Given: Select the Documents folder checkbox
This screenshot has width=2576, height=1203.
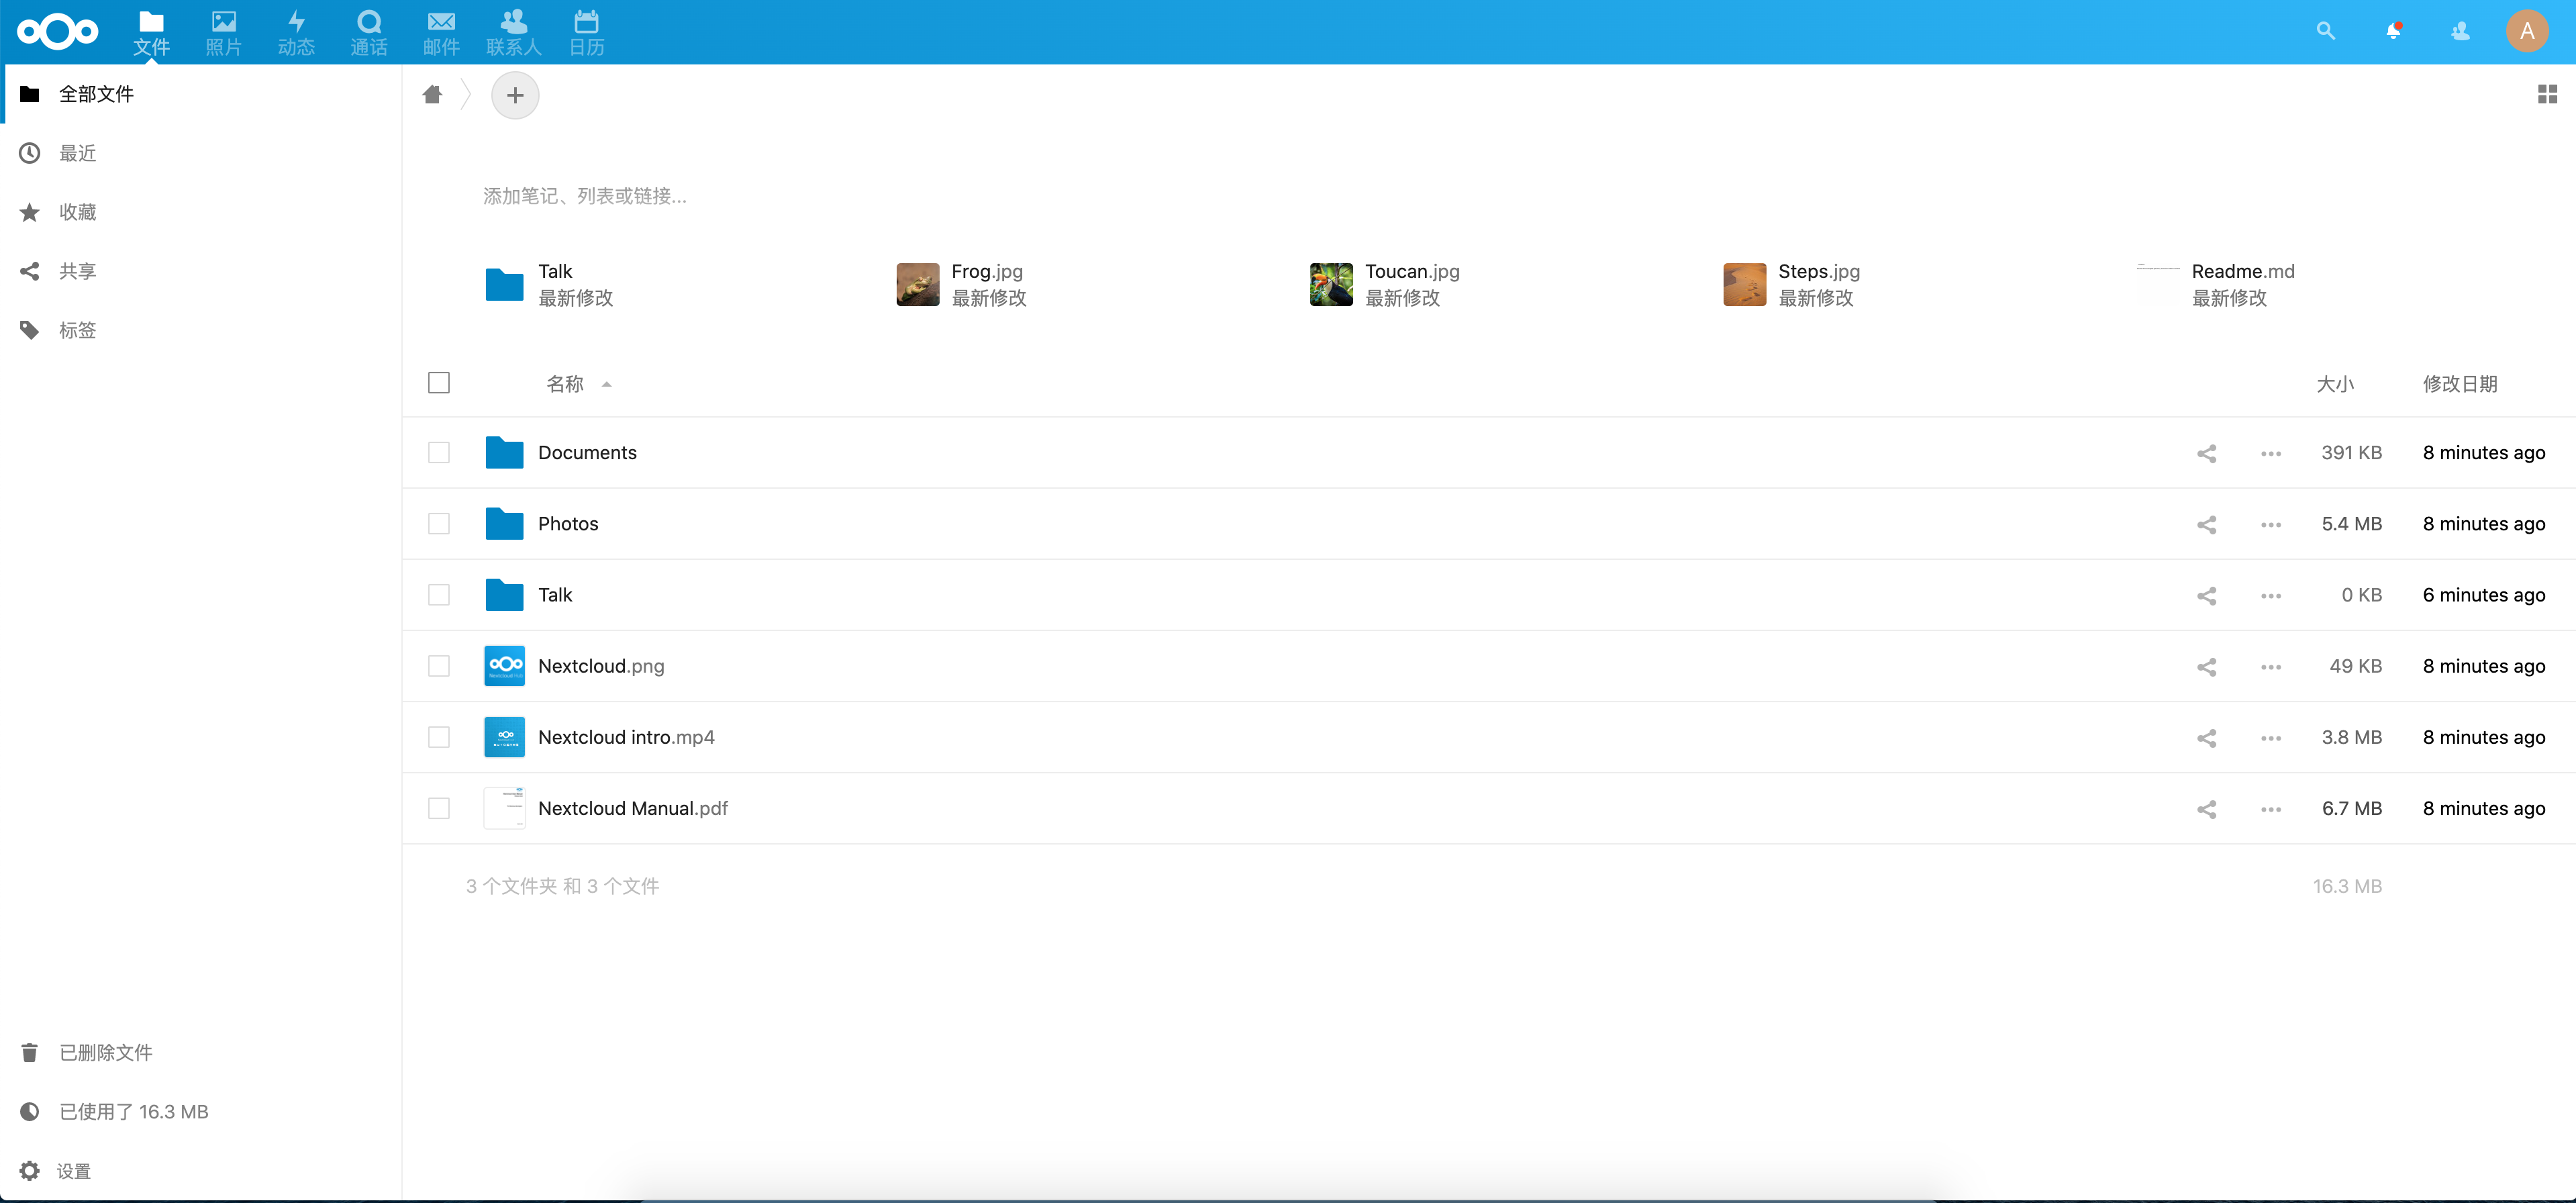Looking at the screenshot, I should [438, 453].
